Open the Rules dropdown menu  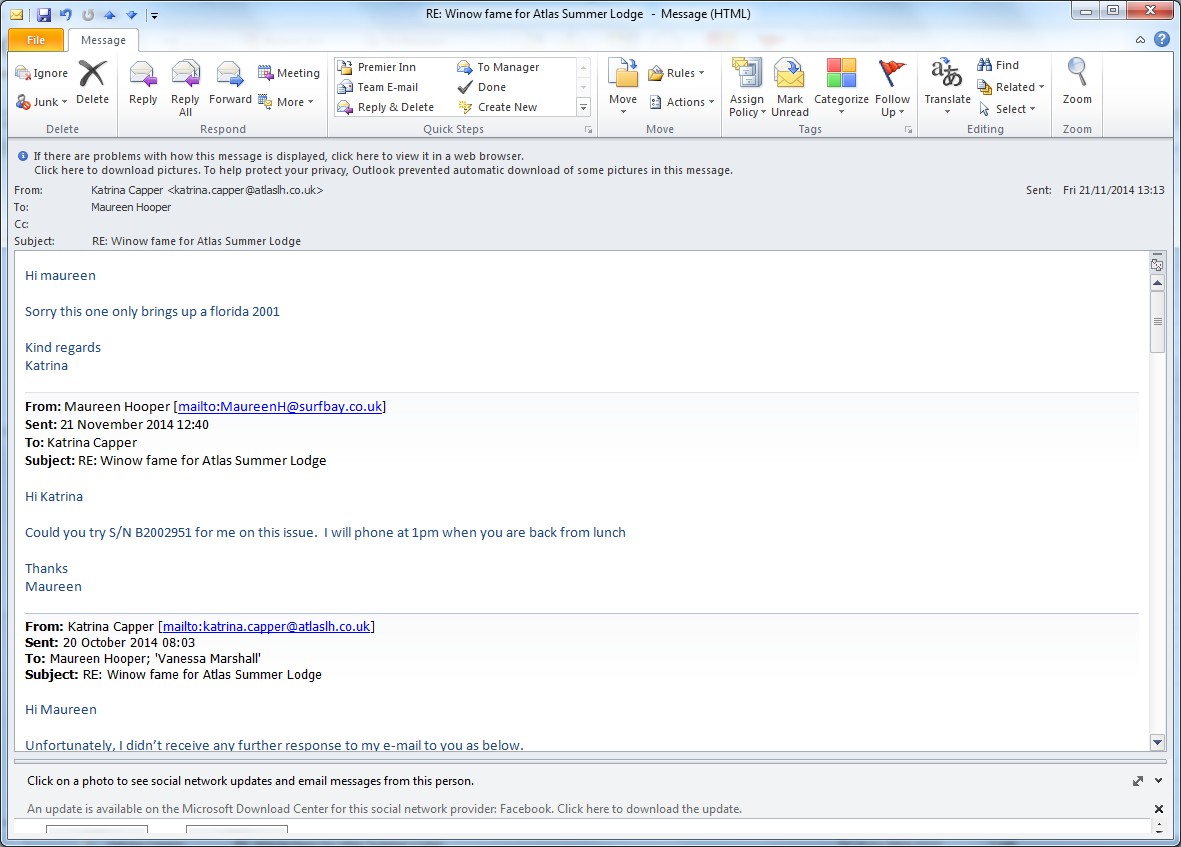point(676,73)
